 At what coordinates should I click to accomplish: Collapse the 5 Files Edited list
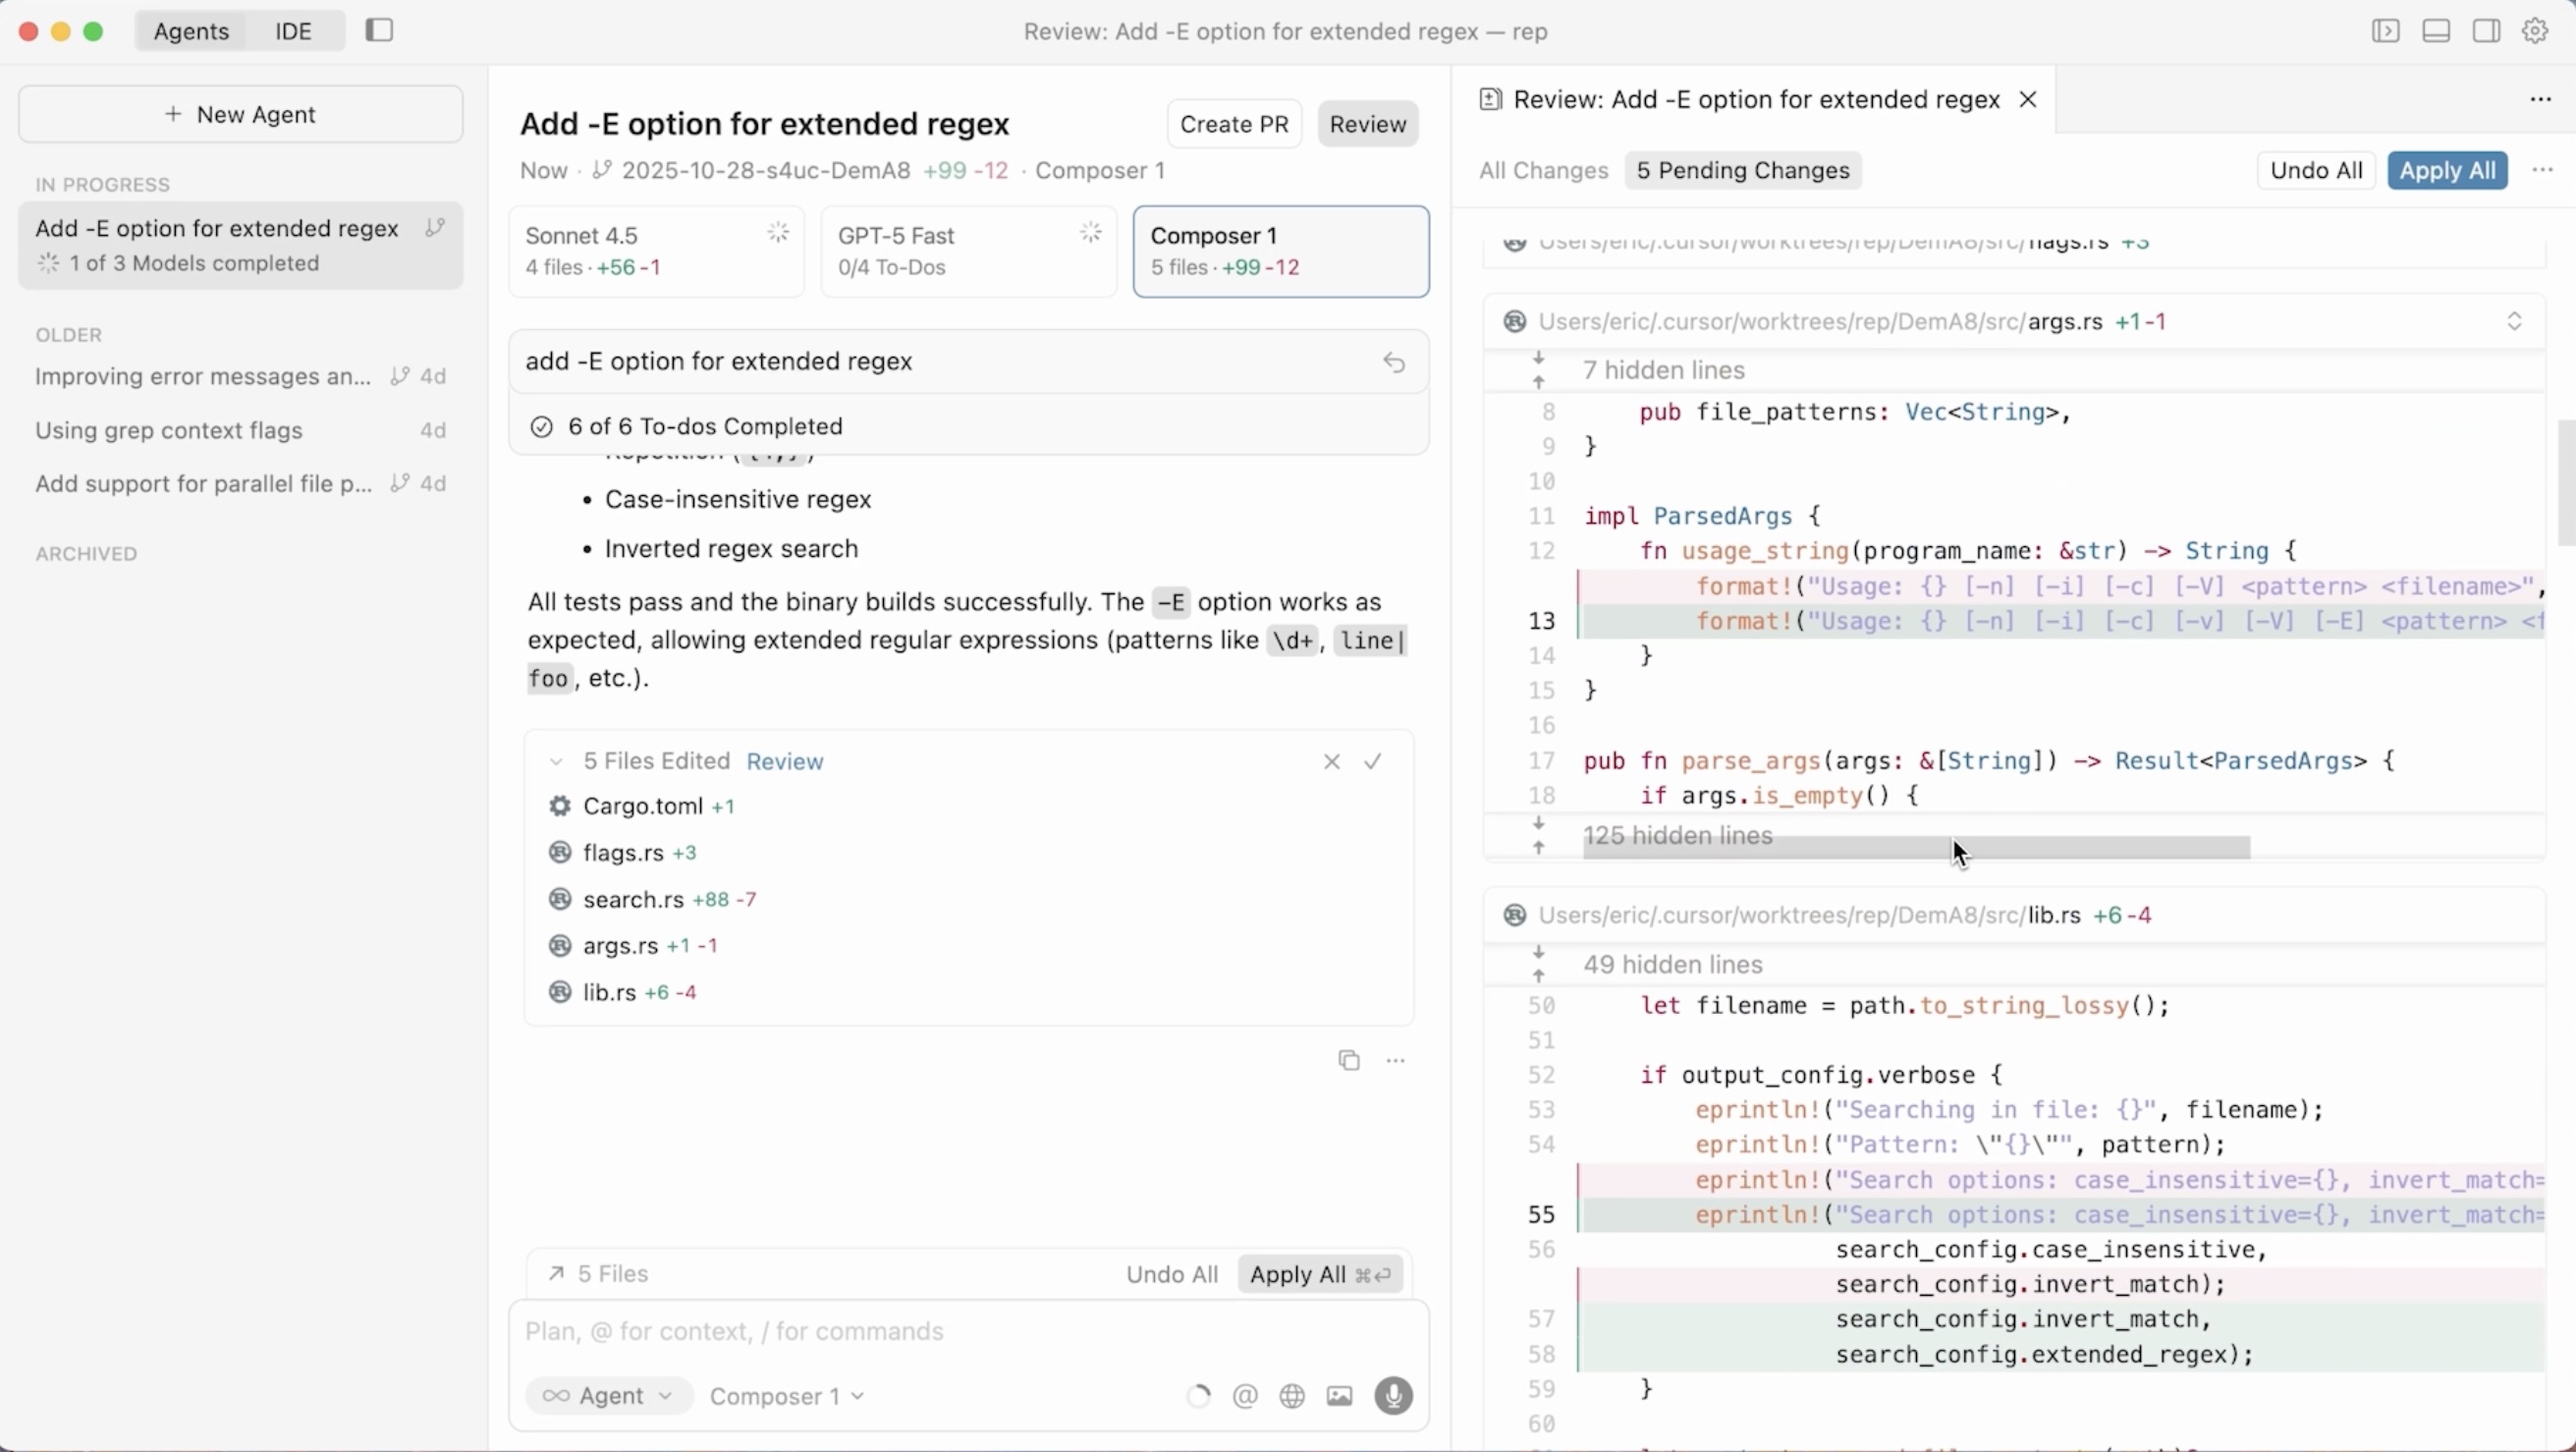coord(556,762)
